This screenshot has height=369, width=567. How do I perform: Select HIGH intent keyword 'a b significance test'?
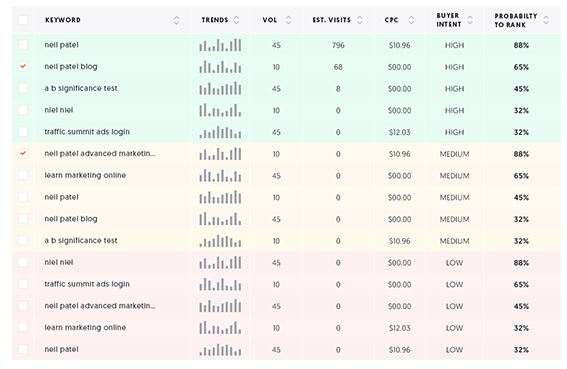[81, 88]
